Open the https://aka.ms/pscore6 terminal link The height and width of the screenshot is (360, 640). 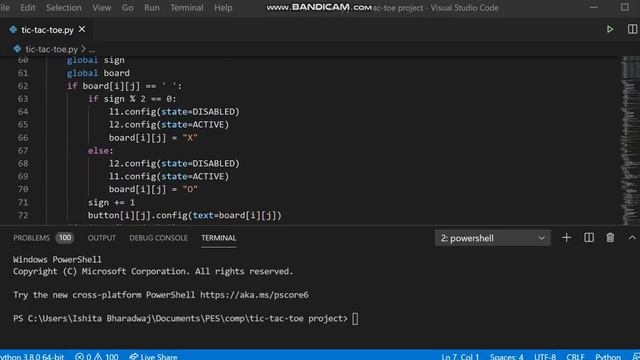254,295
